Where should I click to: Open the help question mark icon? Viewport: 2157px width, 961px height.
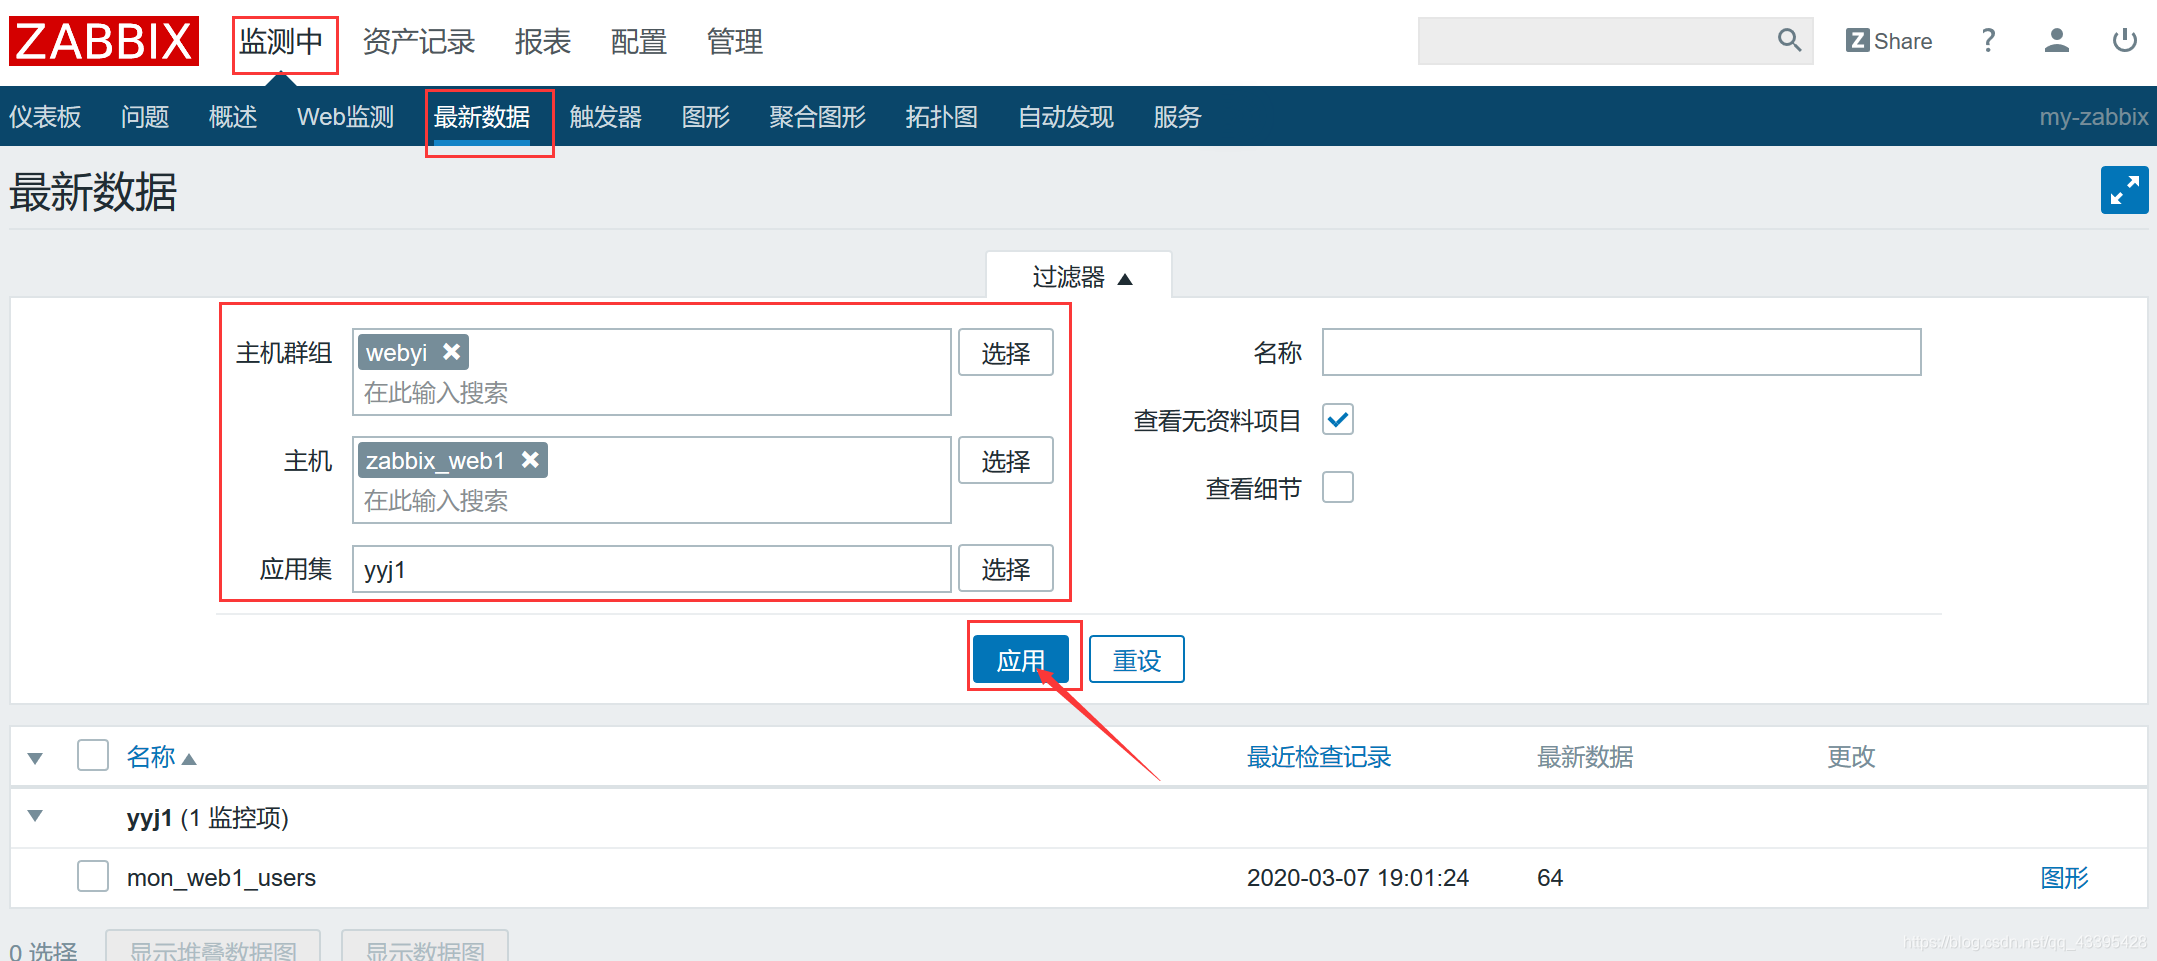click(1988, 41)
